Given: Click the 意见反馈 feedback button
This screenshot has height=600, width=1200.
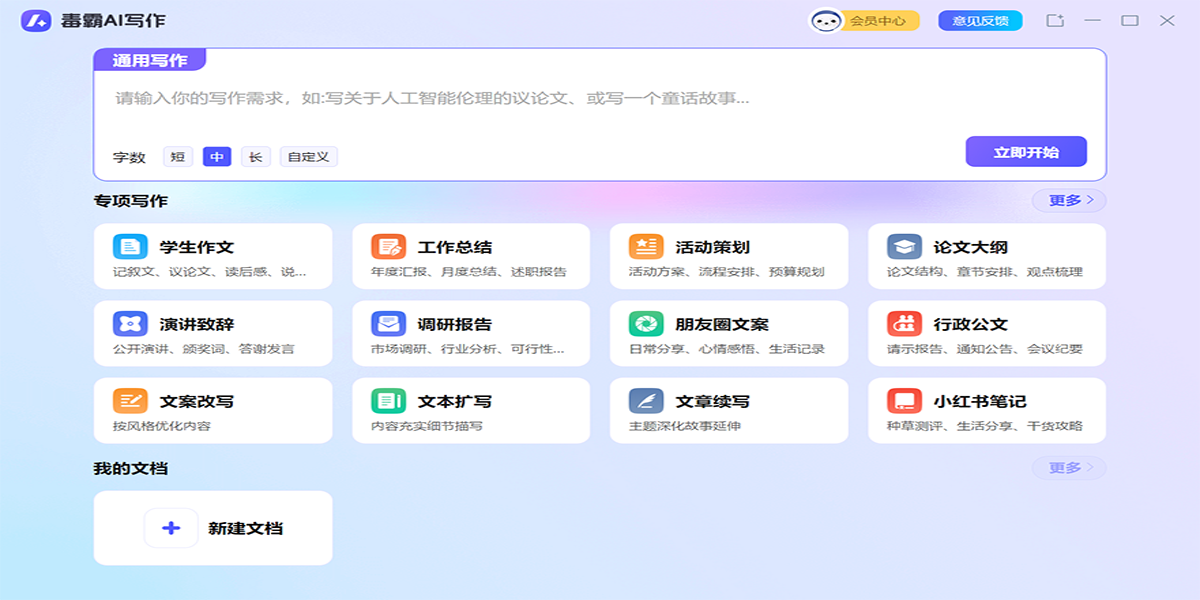Looking at the screenshot, I should click(x=980, y=21).
